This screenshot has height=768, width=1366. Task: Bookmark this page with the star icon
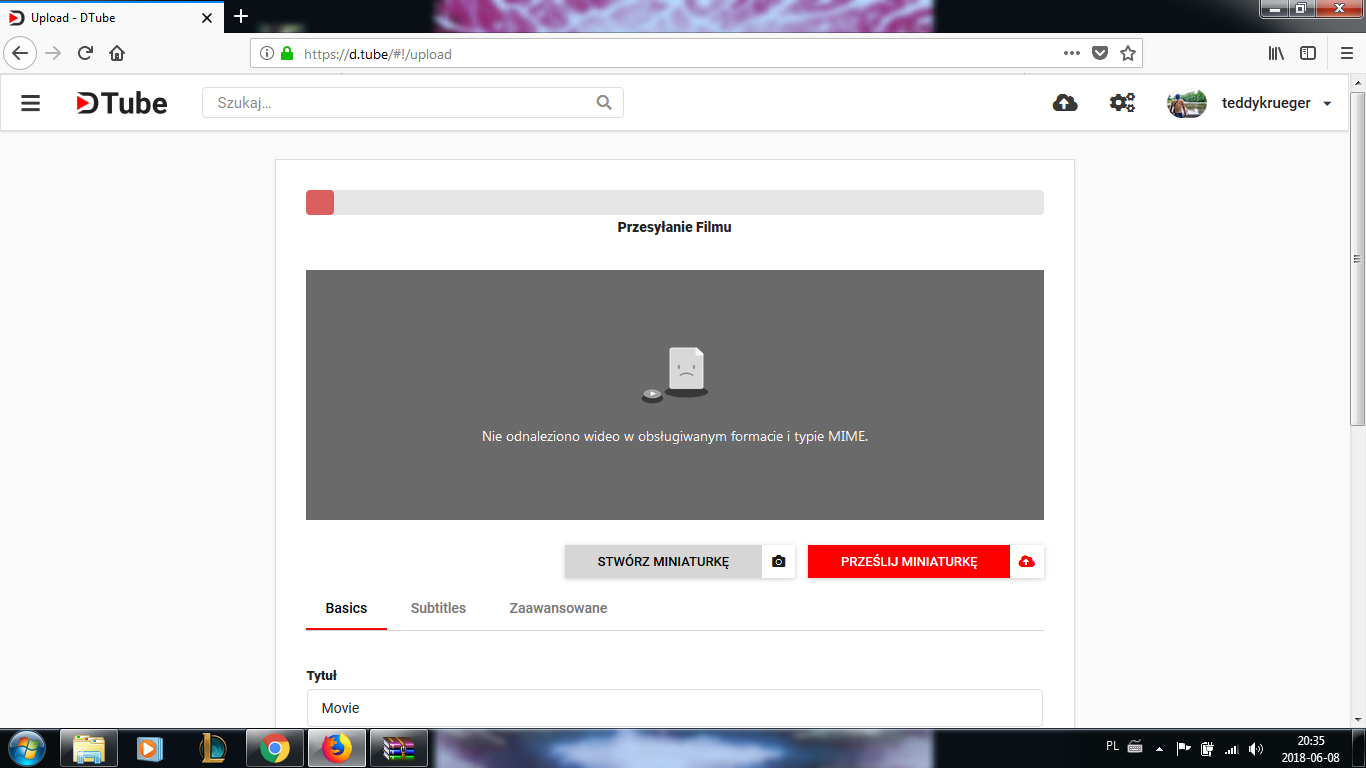click(1128, 54)
